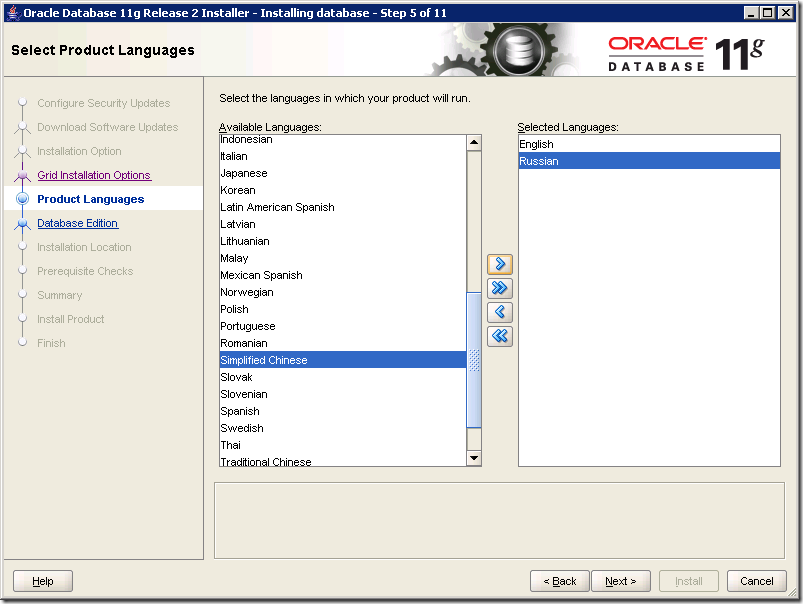Select Polish in available languages
Image resolution: width=803 pixels, height=604 pixels.
click(x=343, y=309)
